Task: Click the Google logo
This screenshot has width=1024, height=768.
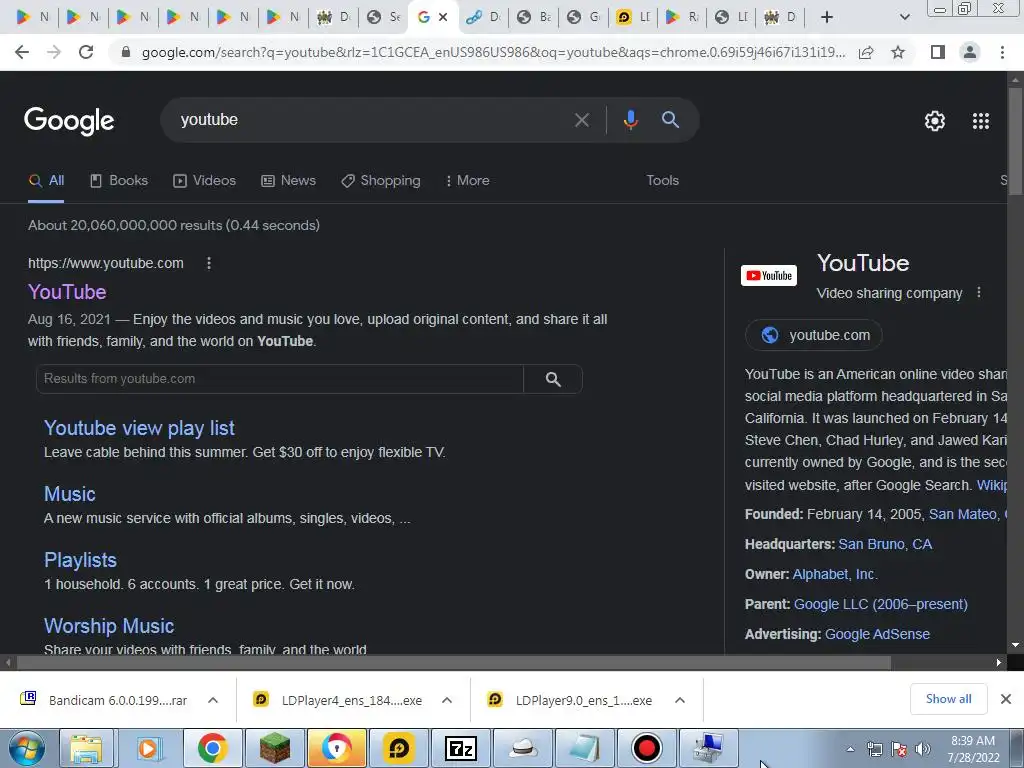Action: click(x=69, y=121)
